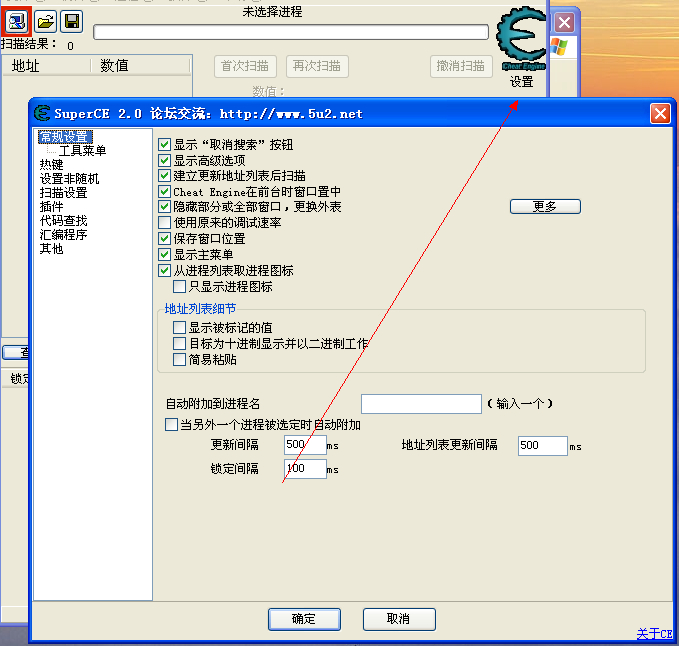Click the 地址 column header
The image size is (679, 646).
tap(47, 66)
